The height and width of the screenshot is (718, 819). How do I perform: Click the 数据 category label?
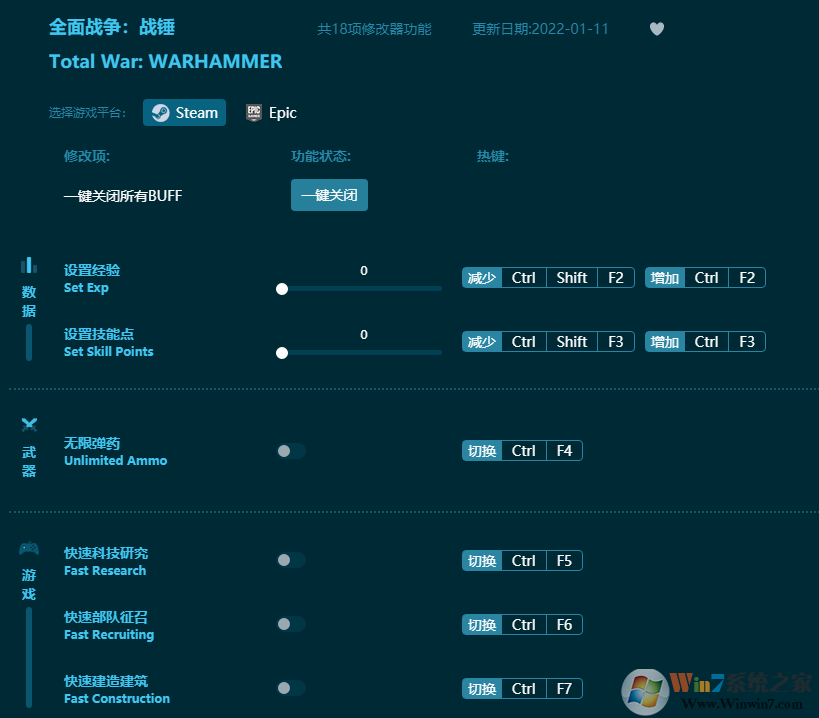click(x=29, y=301)
